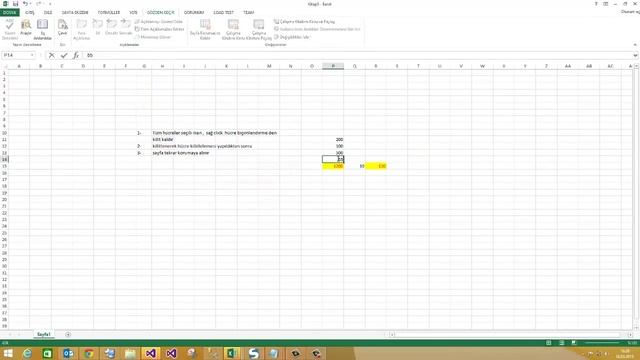The image size is (640, 360).
Task: Switch to the SAYFA DÜZENİ tab
Action: pyautogui.click(x=75, y=12)
